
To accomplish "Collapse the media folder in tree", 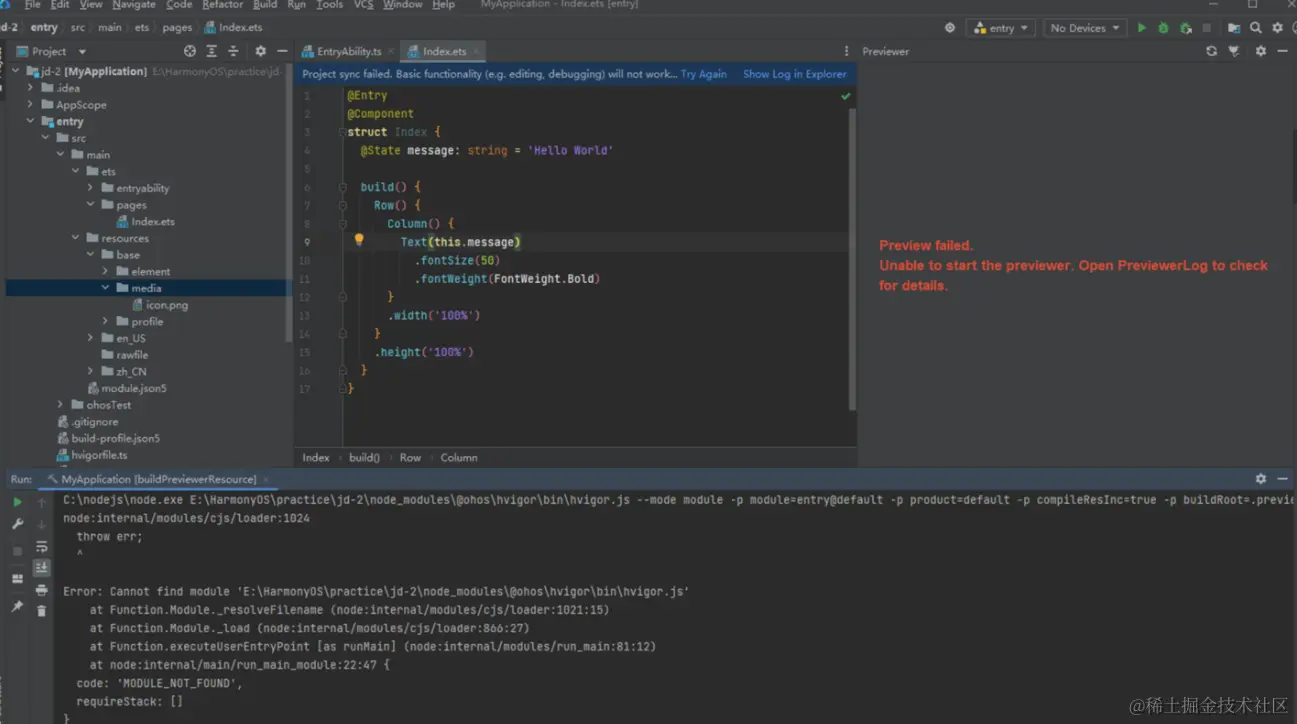I will pos(105,288).
